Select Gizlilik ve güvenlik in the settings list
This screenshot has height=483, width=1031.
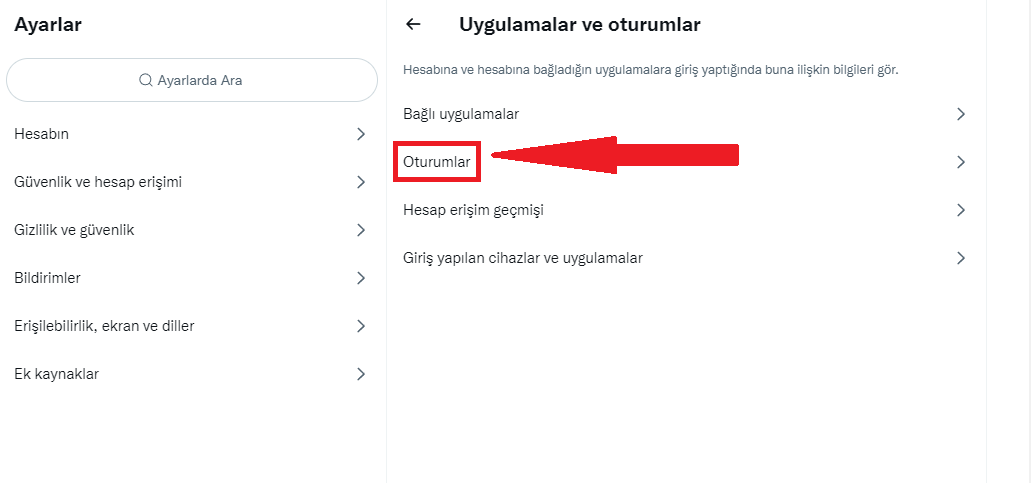[x=74, y=230]
